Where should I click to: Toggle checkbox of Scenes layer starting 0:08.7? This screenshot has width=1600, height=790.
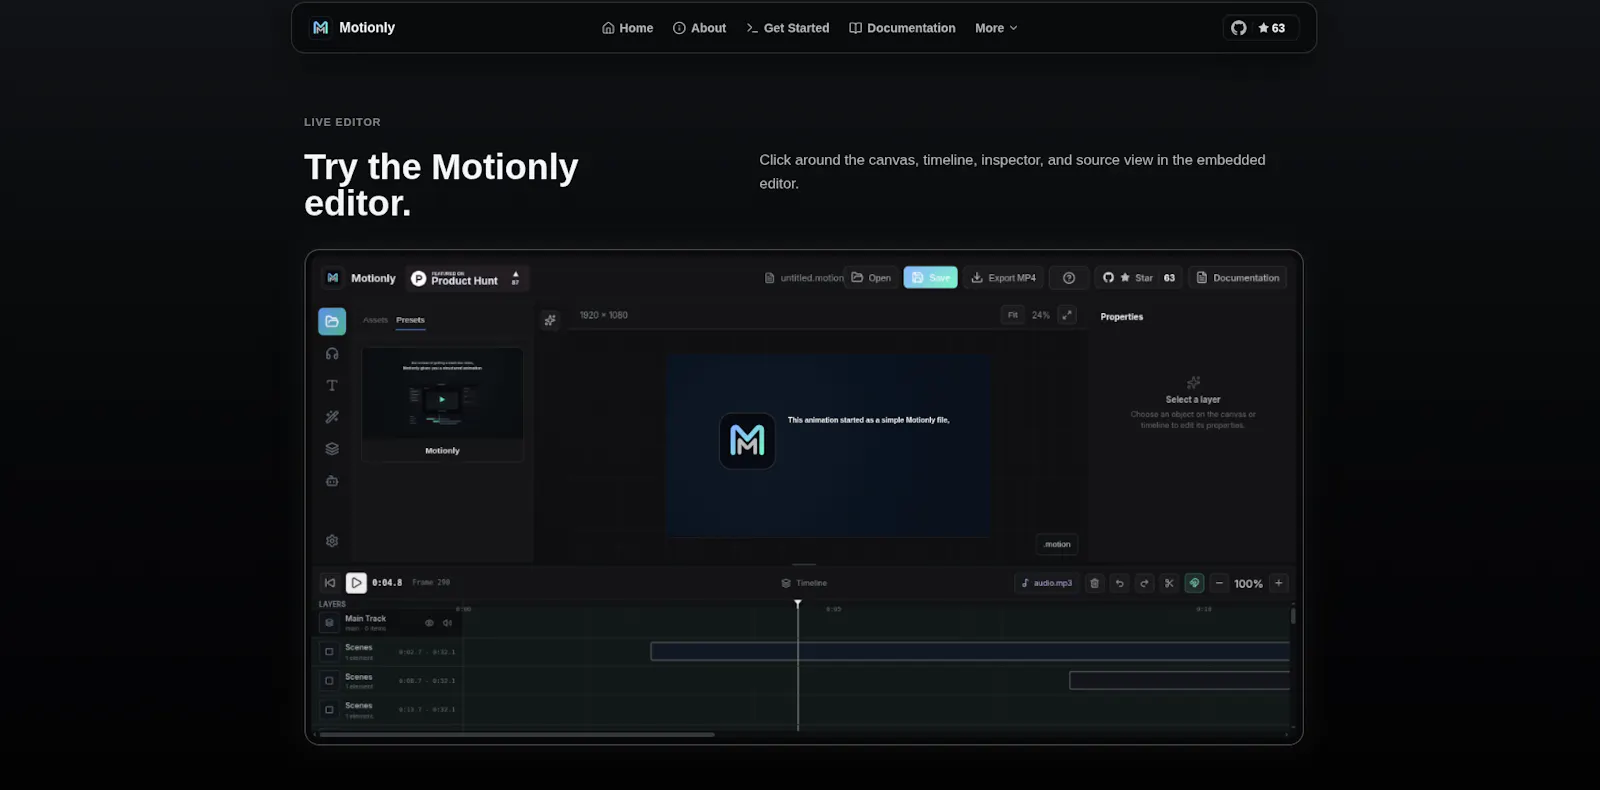tap(329, 681)
